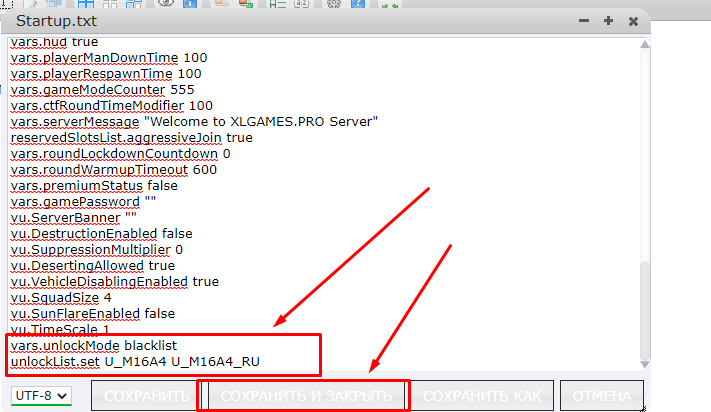This screenshot has width=711, height=412.
Task: Click the Startup.txt dialog title
Action: [x=56, y=21]
